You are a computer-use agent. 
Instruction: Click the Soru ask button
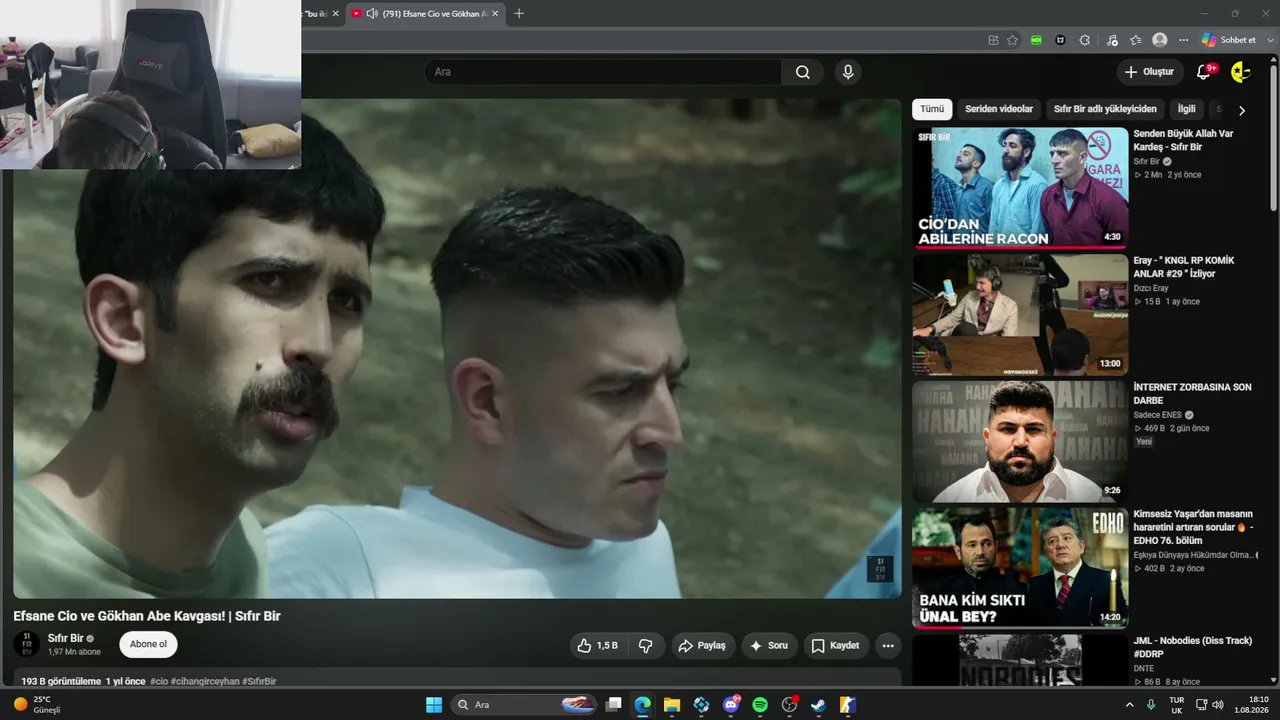click(770, 646)
